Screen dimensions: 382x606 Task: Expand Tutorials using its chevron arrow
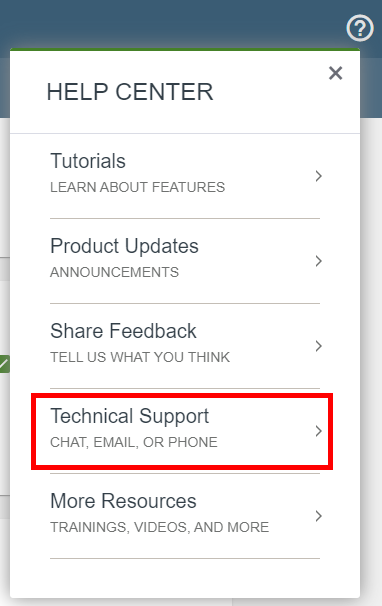318,176
